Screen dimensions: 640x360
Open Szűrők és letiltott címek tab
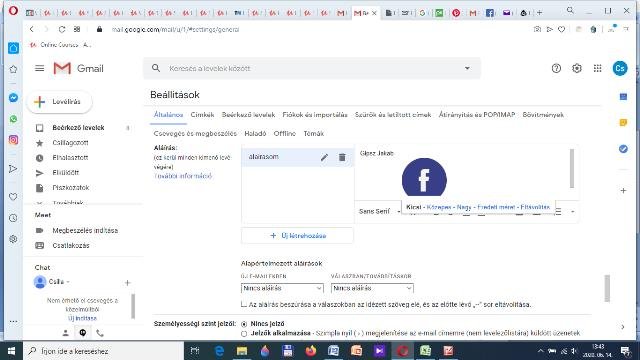tap(393, 115)
